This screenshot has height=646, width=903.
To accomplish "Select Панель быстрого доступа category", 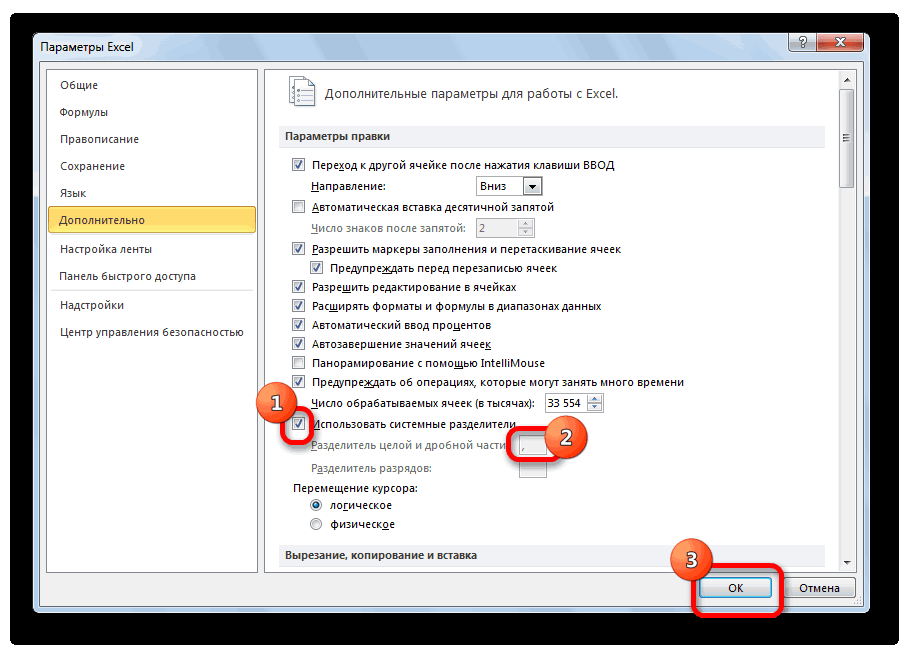I will pyautogui.click(x=127, y=276).
